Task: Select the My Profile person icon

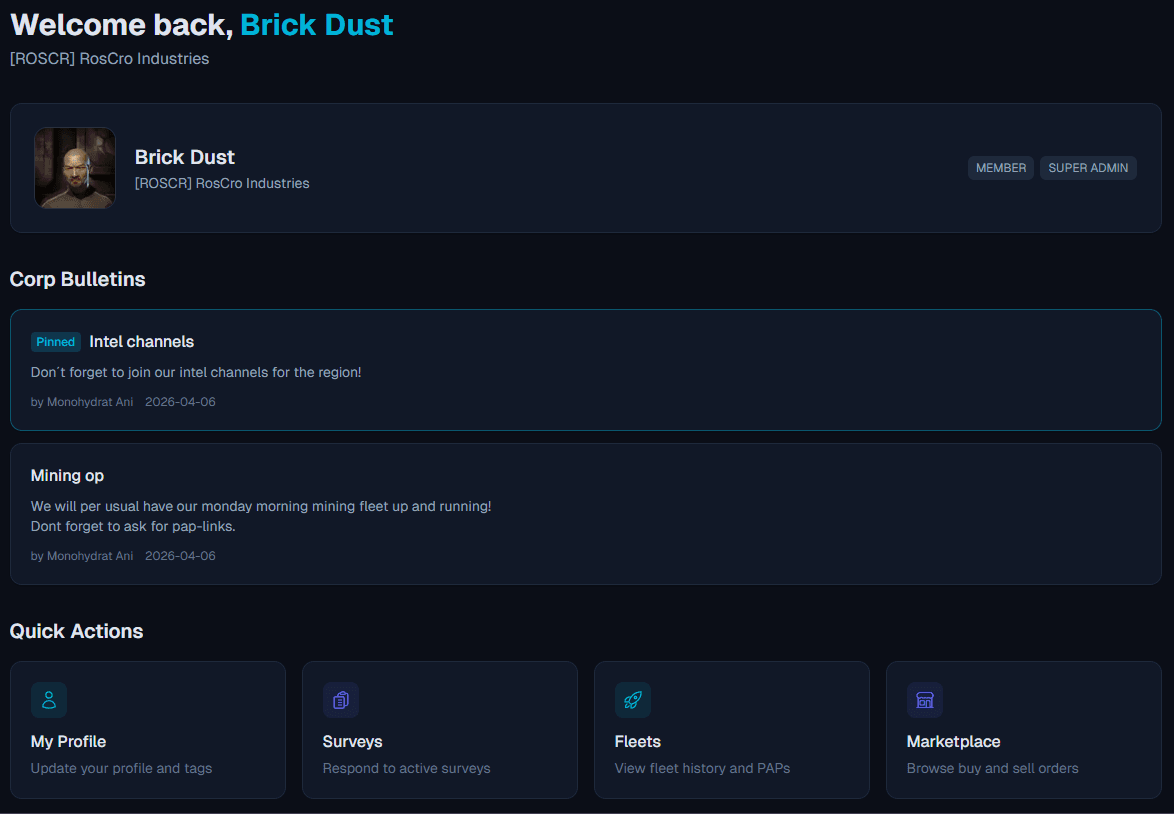Action: tap(49, 700)
